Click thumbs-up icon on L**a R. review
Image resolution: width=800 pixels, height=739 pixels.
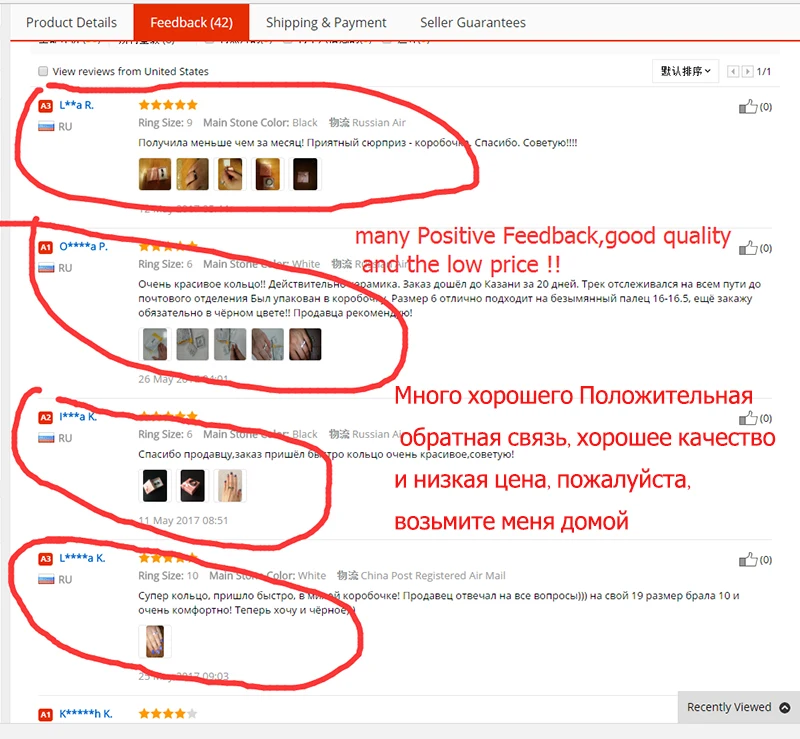click(x=748, y=107)
